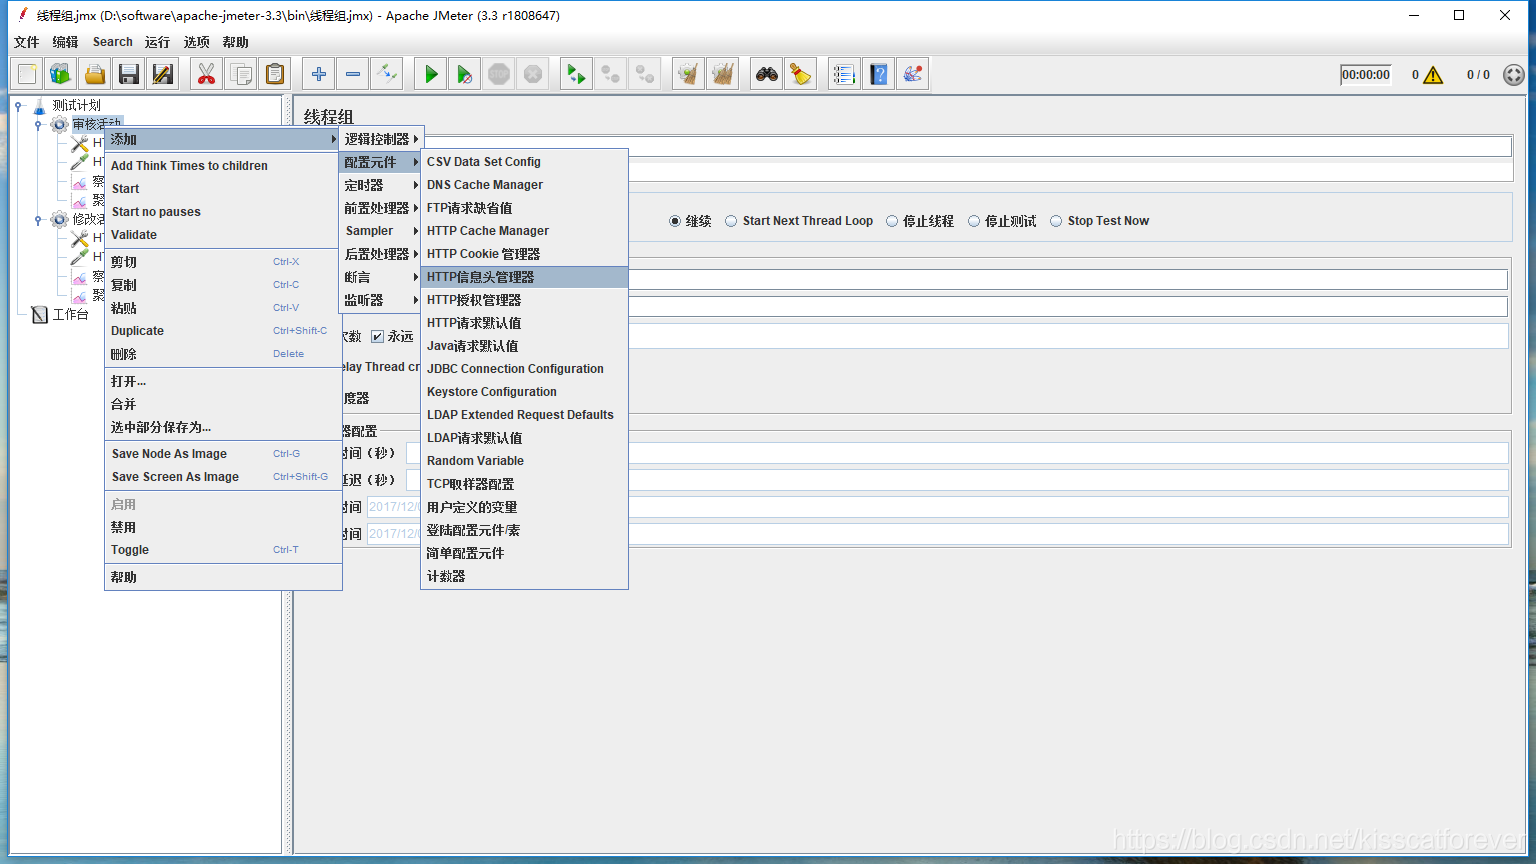Click the Copy toolbar icon
This screenshot has height=864, width=1536.
pos(241,74)
